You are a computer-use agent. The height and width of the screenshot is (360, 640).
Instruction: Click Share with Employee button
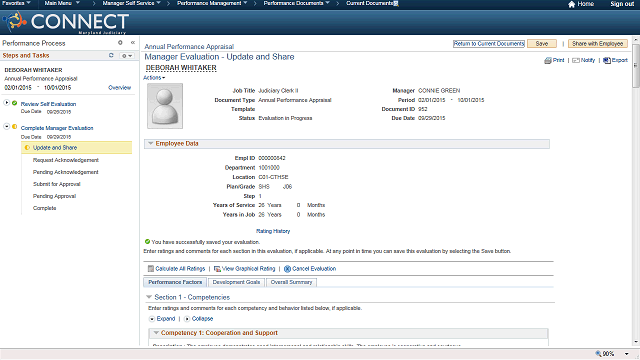[597, 44]
